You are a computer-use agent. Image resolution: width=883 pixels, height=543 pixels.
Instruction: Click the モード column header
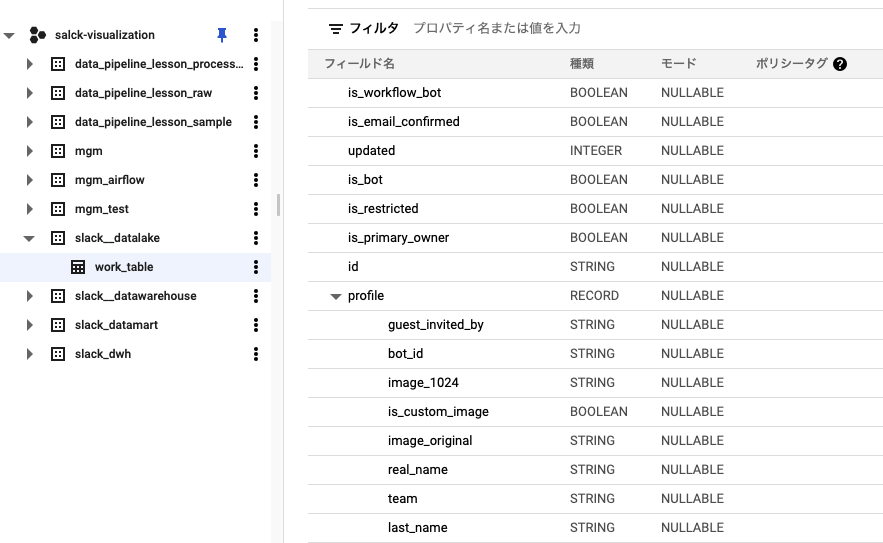679,64
